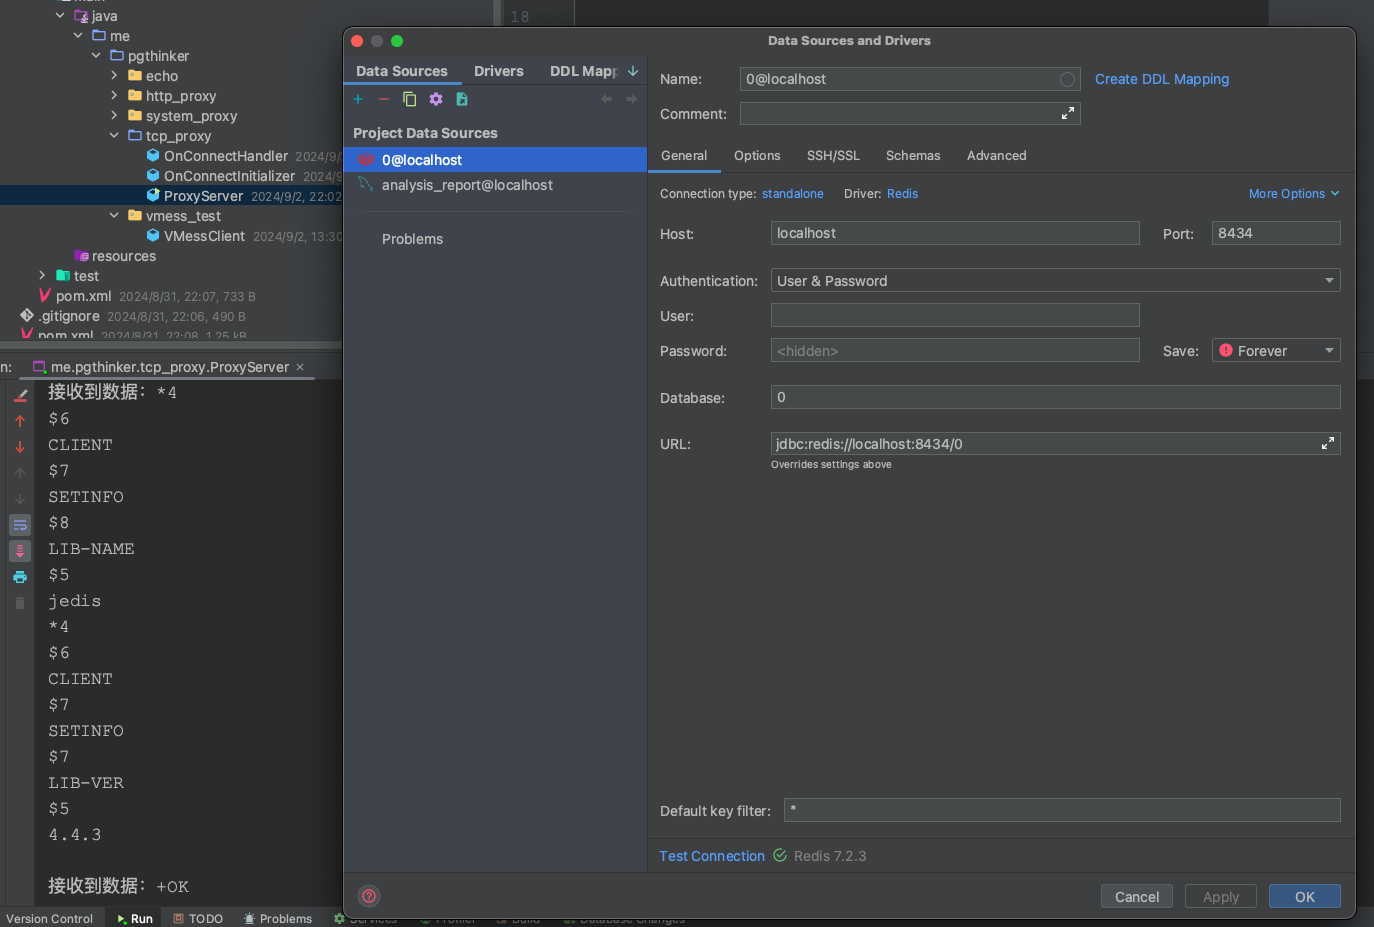This screenshot has height=927, width=1374.
Task: Click the Redis icon of 0@localhost
Action: [366, 160]
